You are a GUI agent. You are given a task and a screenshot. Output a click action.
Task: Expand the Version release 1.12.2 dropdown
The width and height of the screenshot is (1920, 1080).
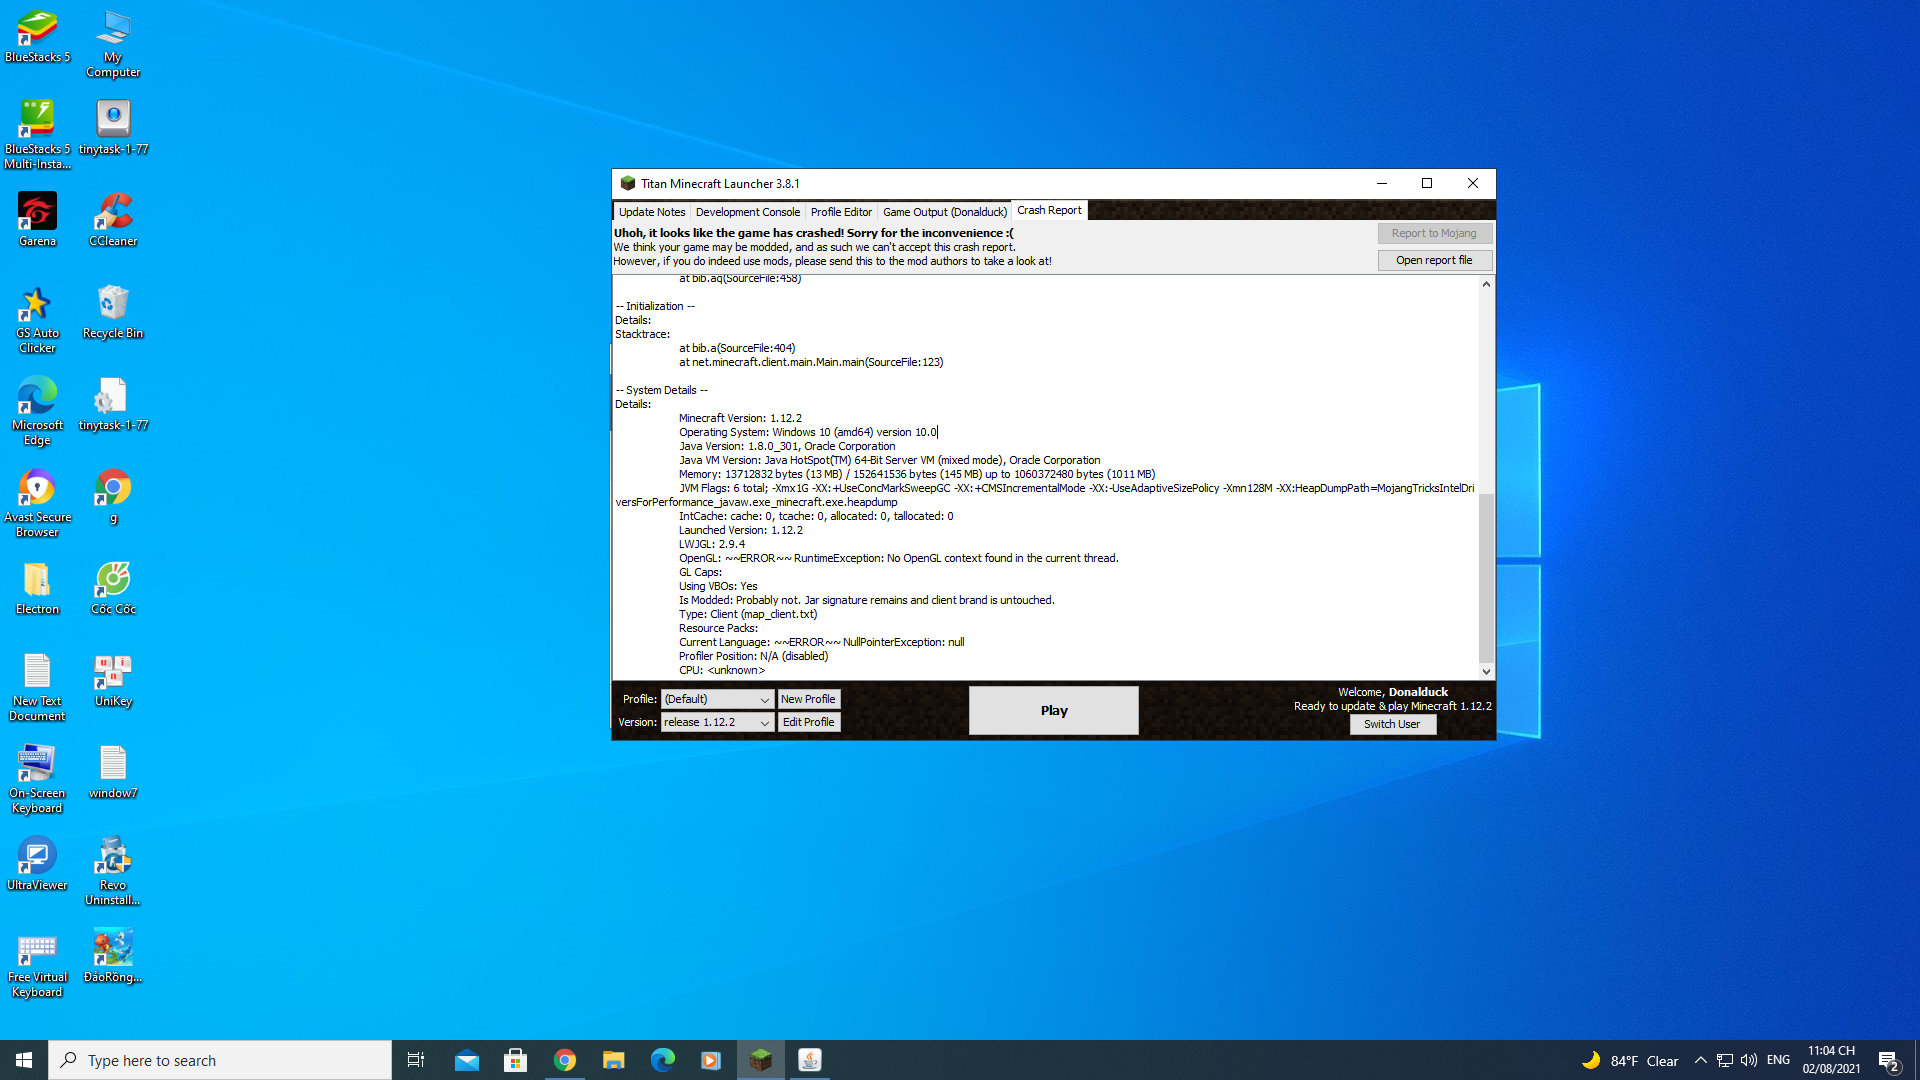click(764, 723)
